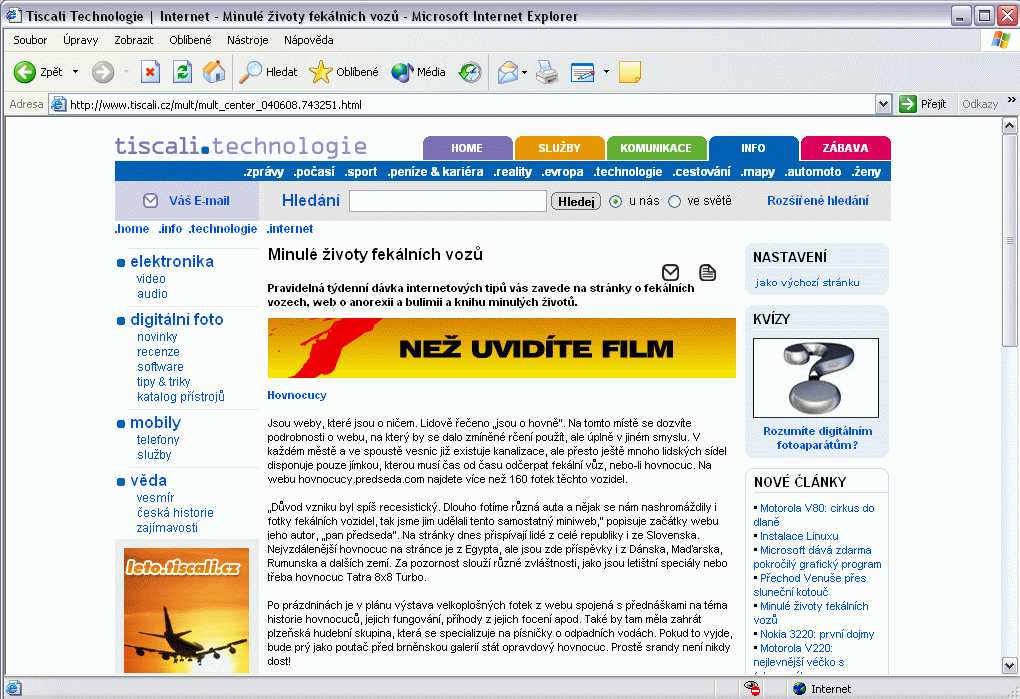Click the green Přejít go arrow
The image size is (1020, 699).
click(907, 104)
